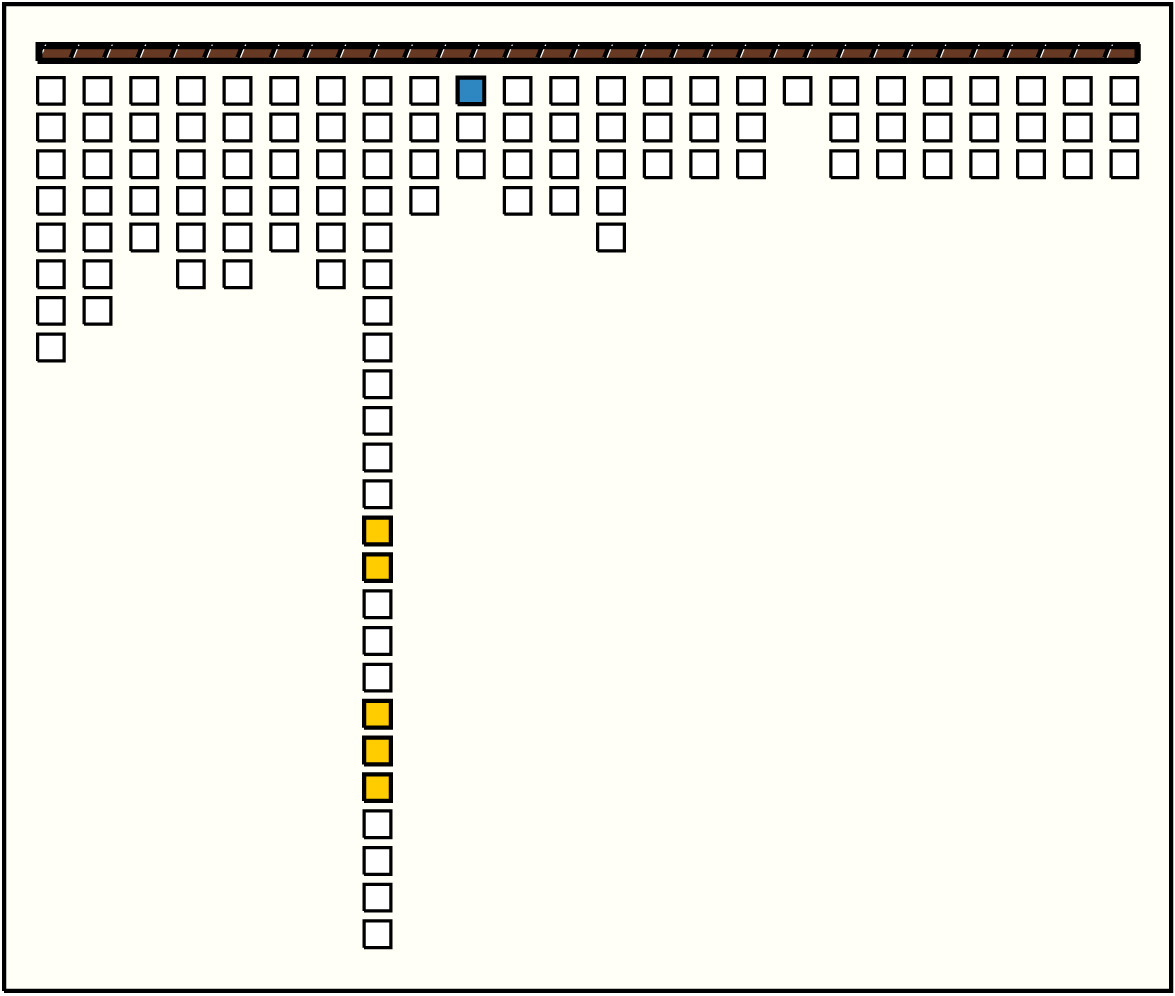Select middle white square between the yellow groups
This screenshot has height=996, width=1175.
pos(377,641)
